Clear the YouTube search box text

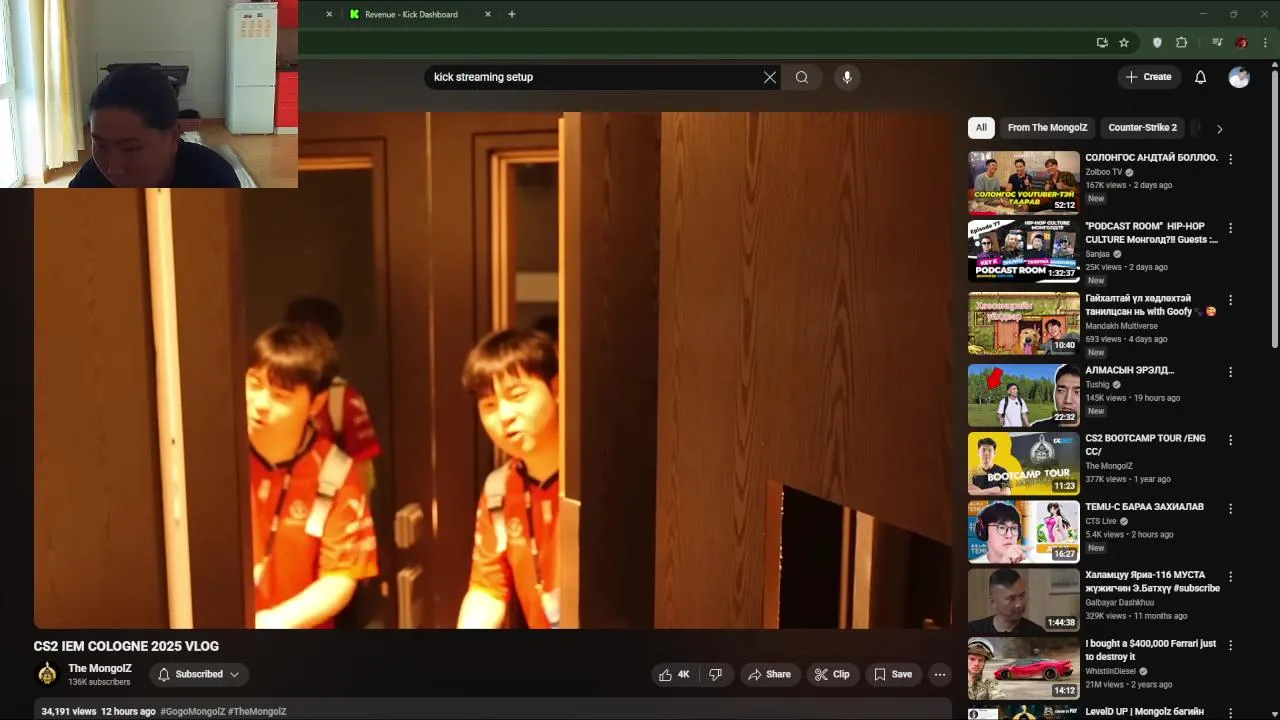tap(770, 77)
